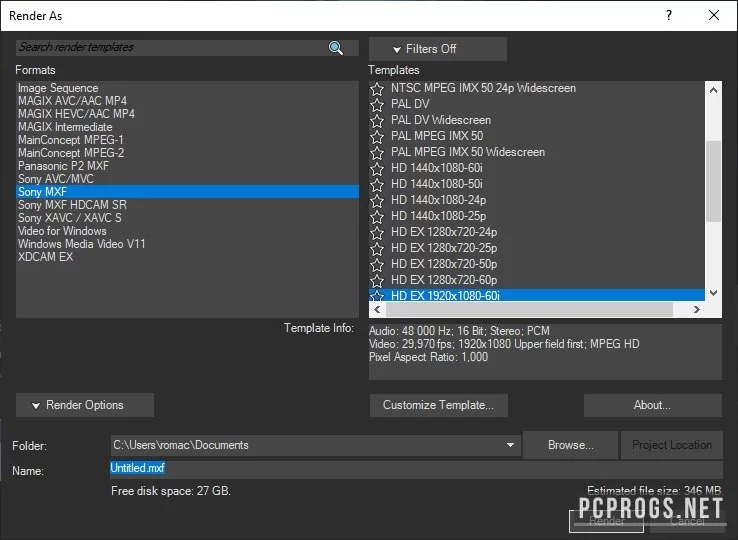The image size is (738, 540).
Task: Select MainConcept MPEG-1 format
Action: point(187,140)
